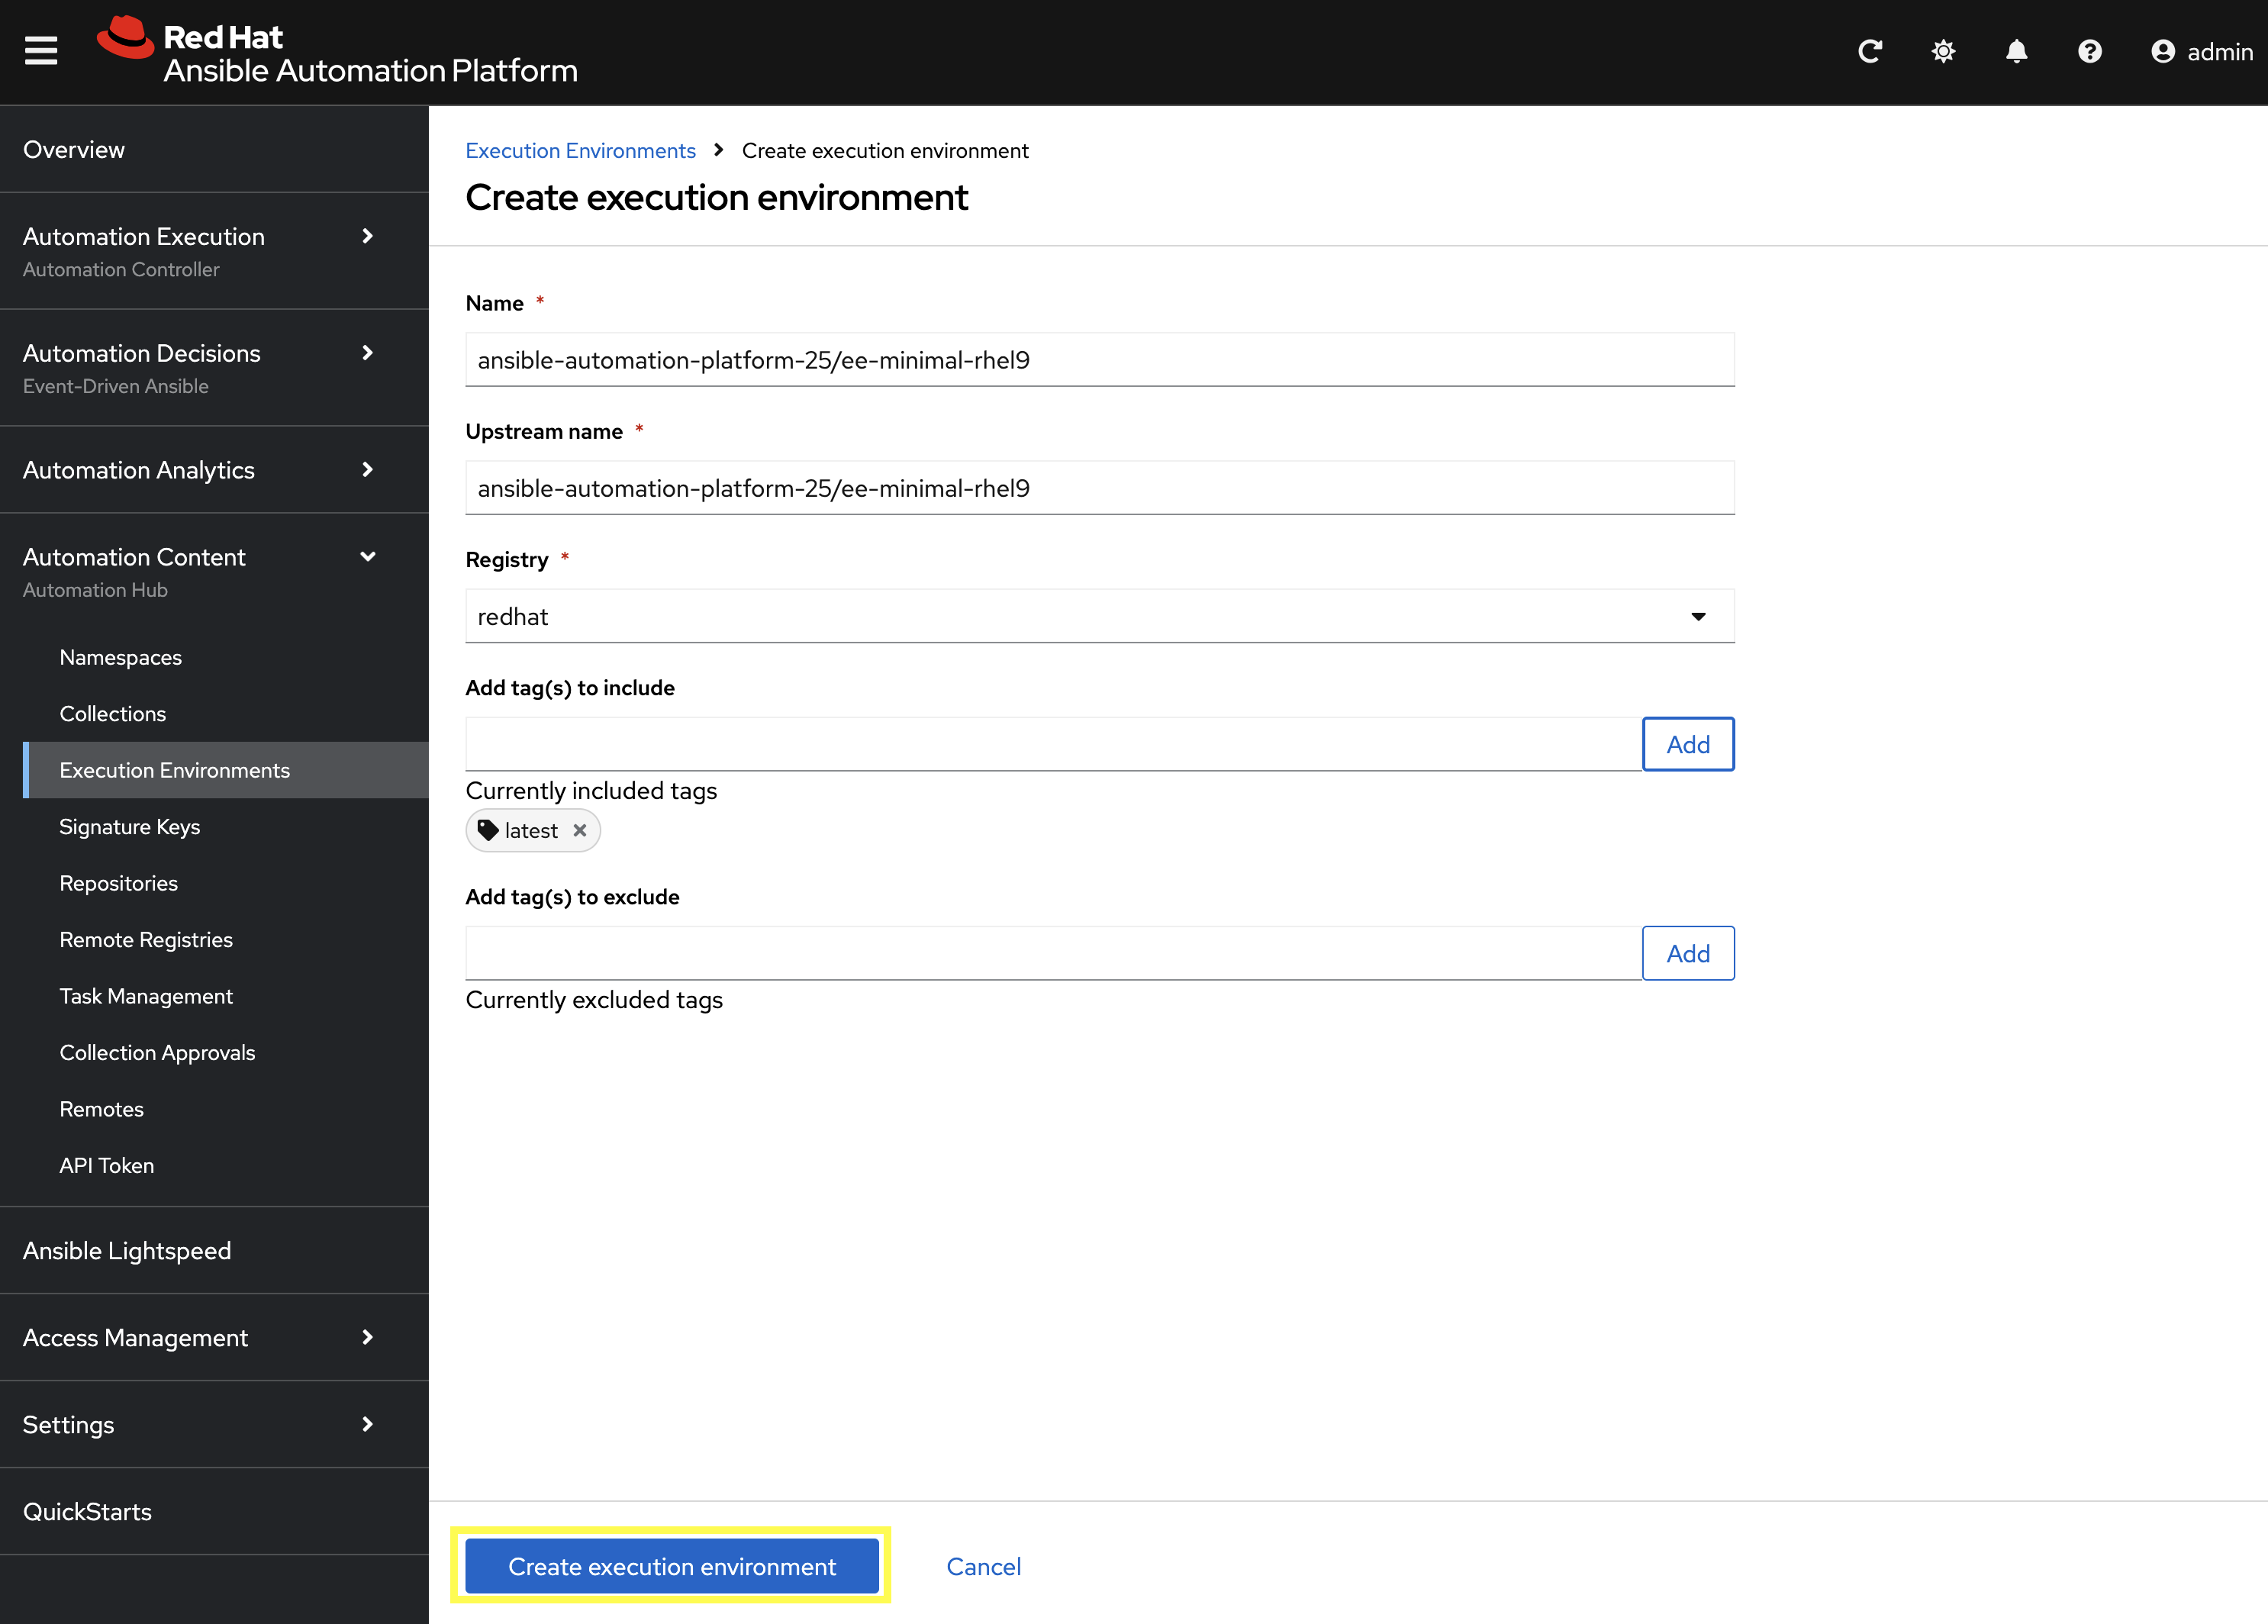
Task: Select Namespaces in the sidebar
Action: pos(120,657)
